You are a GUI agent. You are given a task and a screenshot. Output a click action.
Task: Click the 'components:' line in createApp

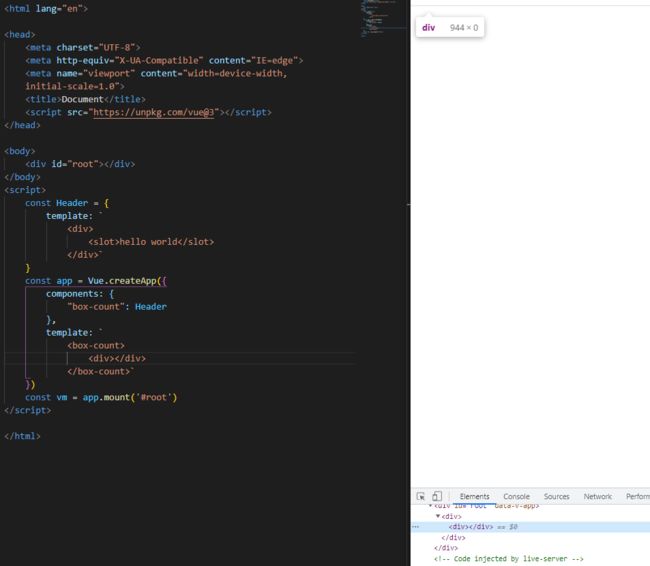pyautogui.click(x=80, y=294)
